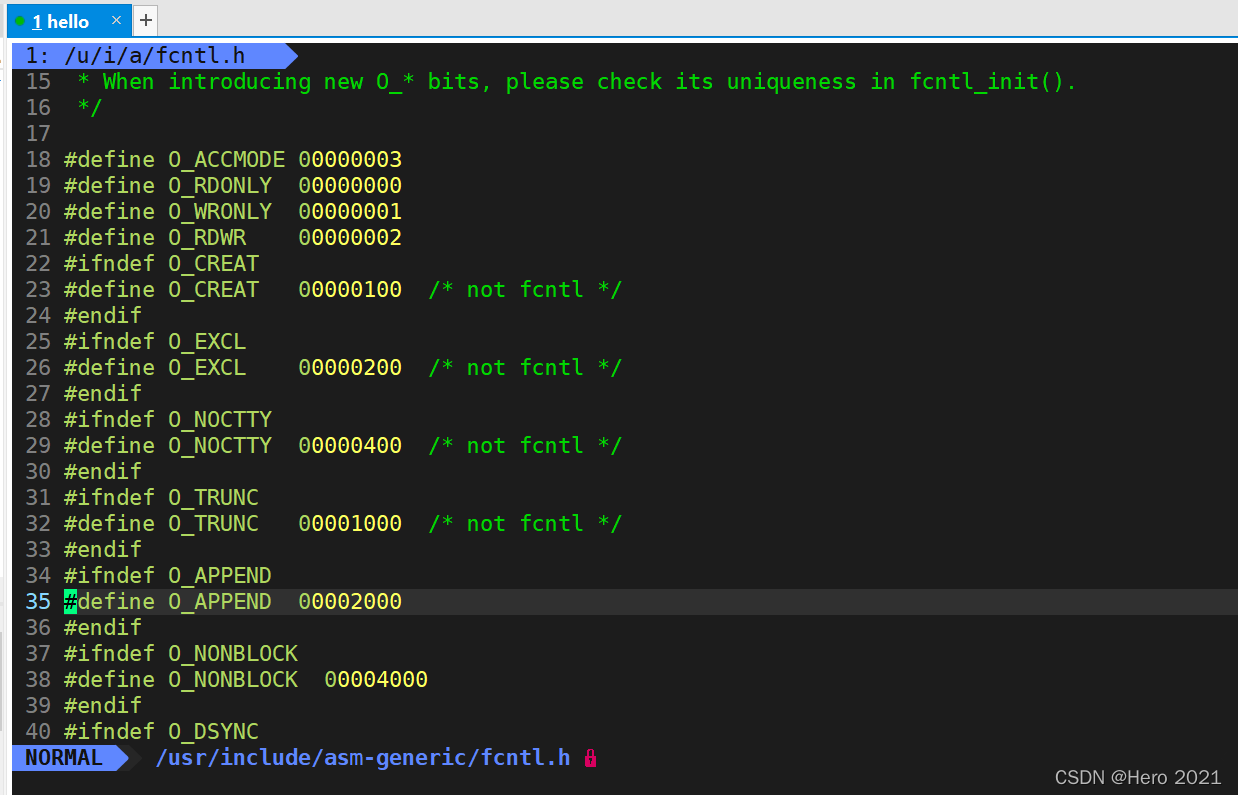Click "#endif" on line 36
The height and width of the screenshot is (795, 1238).
[103, 627]
